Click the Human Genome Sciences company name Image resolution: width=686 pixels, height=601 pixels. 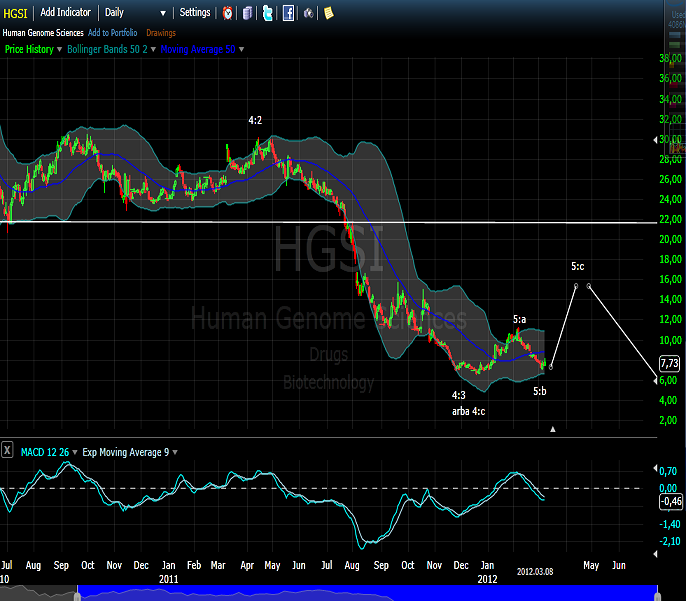(43, 33)
